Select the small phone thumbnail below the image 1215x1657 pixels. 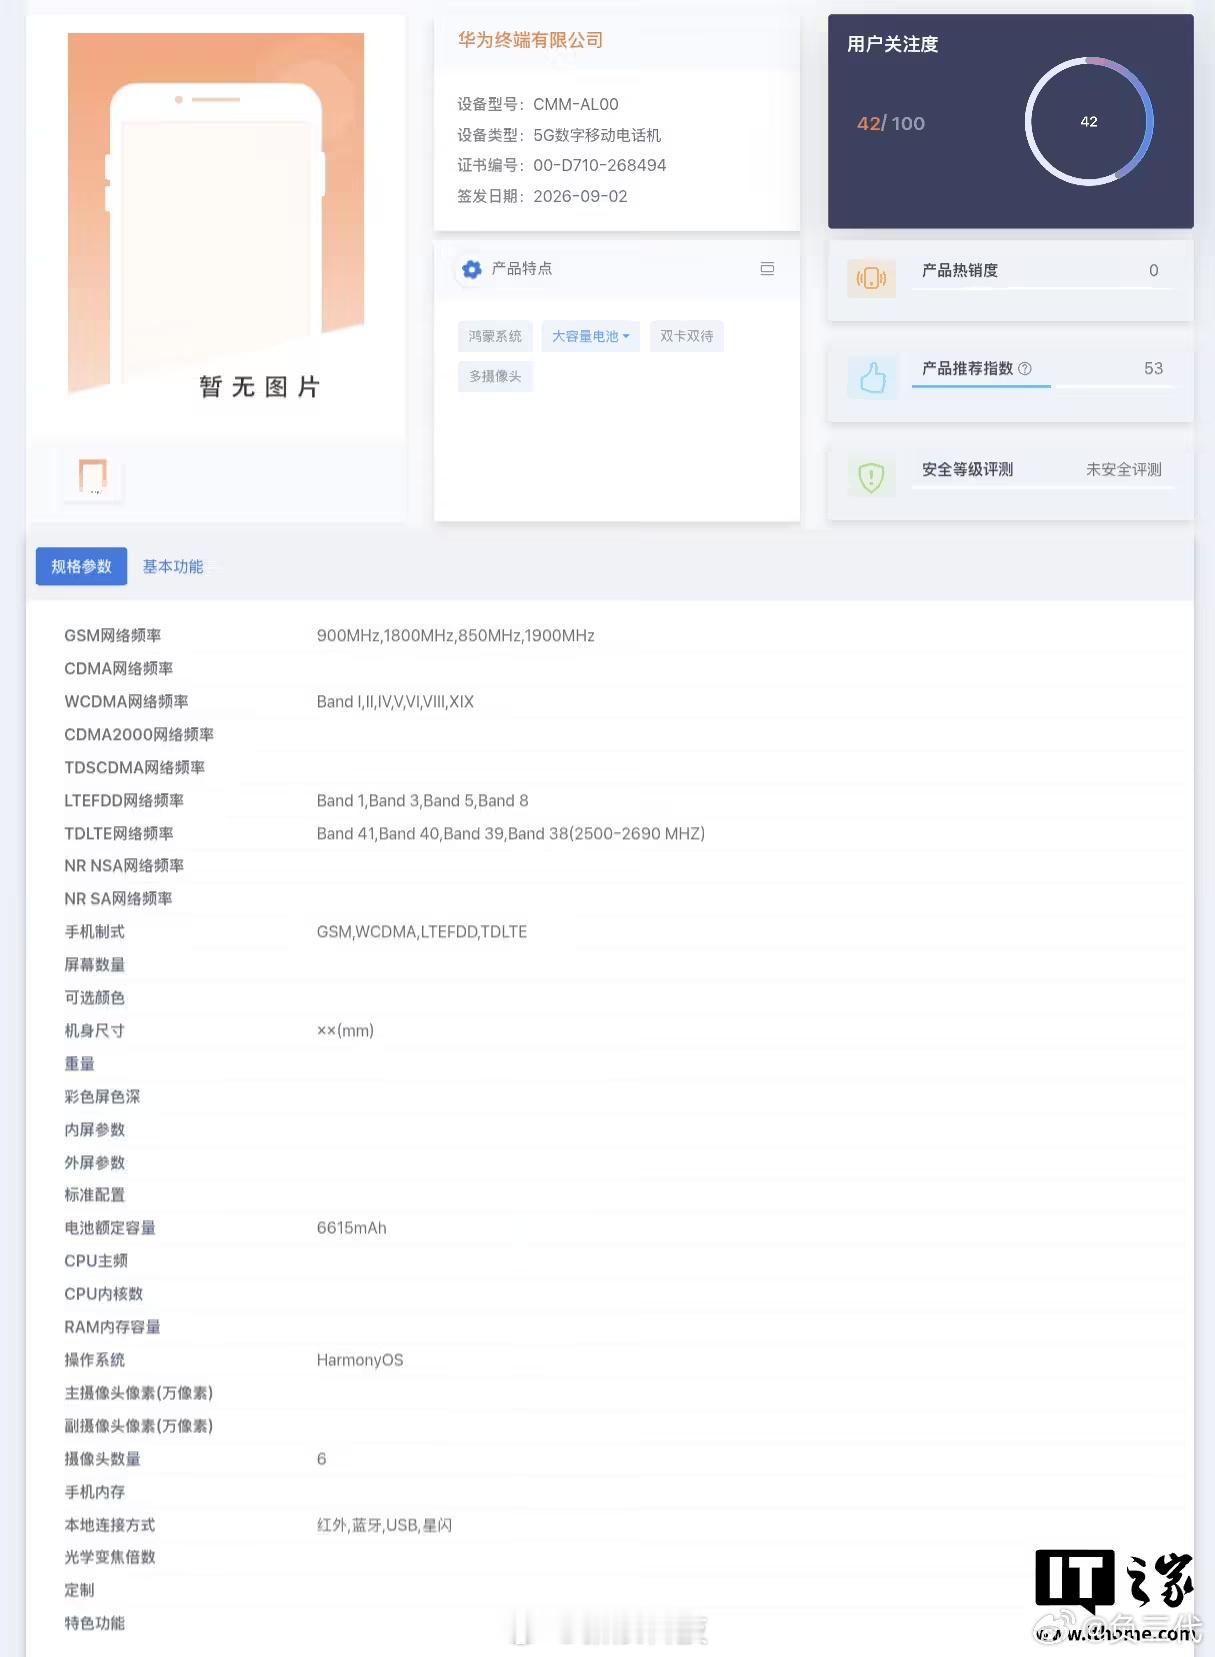coord(93,476)
